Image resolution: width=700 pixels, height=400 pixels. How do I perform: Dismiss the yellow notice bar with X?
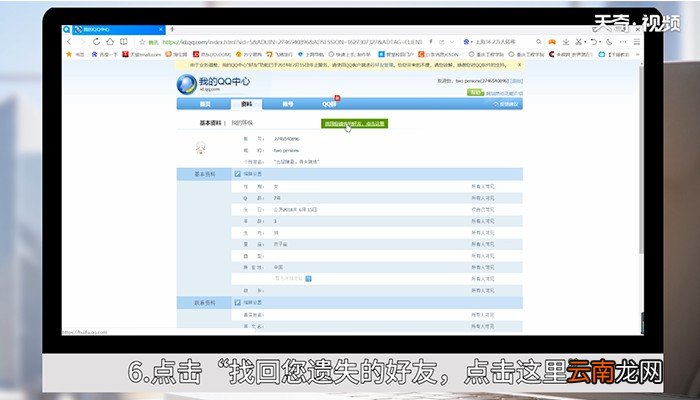[x=519, y=65]
